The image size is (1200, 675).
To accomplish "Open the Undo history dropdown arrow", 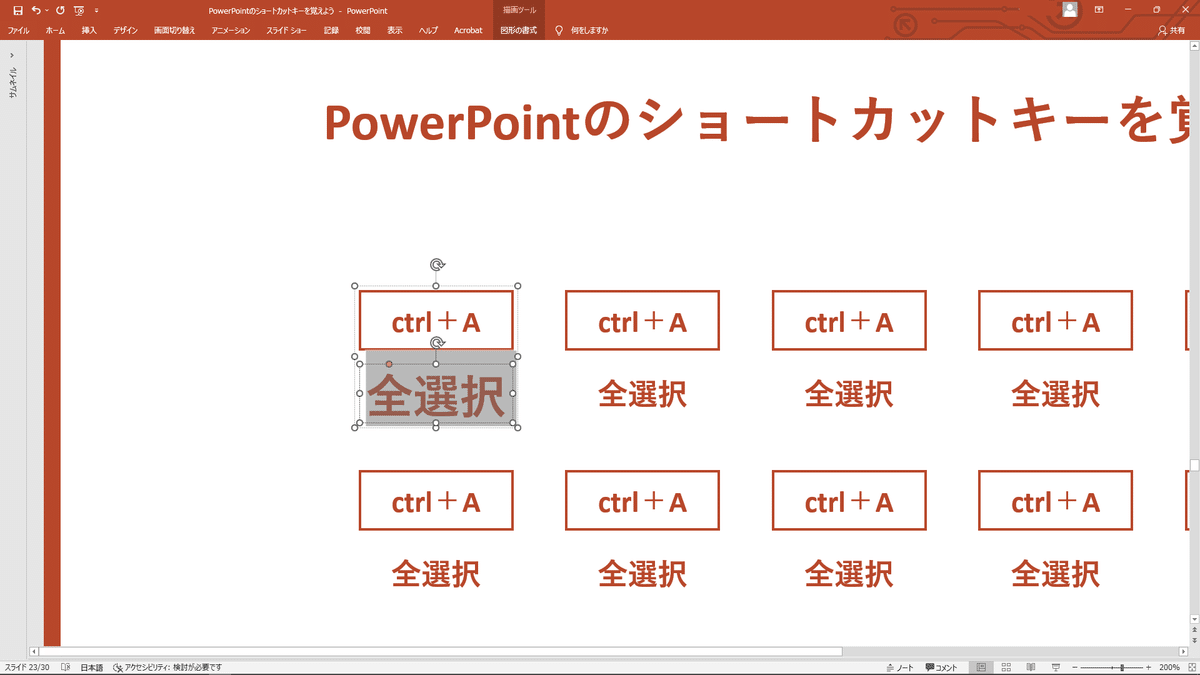I will tap(46, 10).
